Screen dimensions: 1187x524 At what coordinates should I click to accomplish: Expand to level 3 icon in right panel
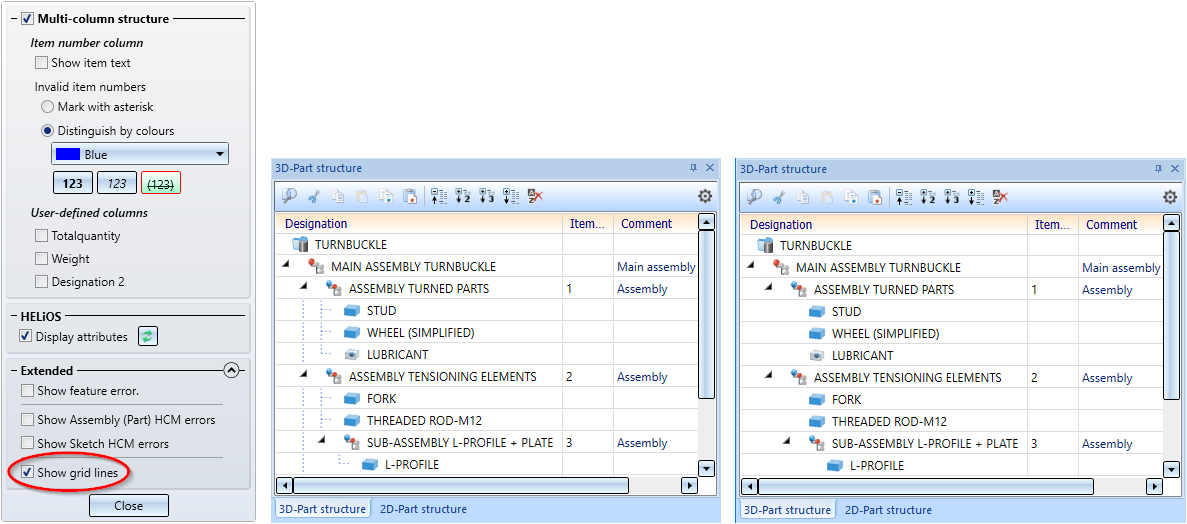tap(952, 197)
